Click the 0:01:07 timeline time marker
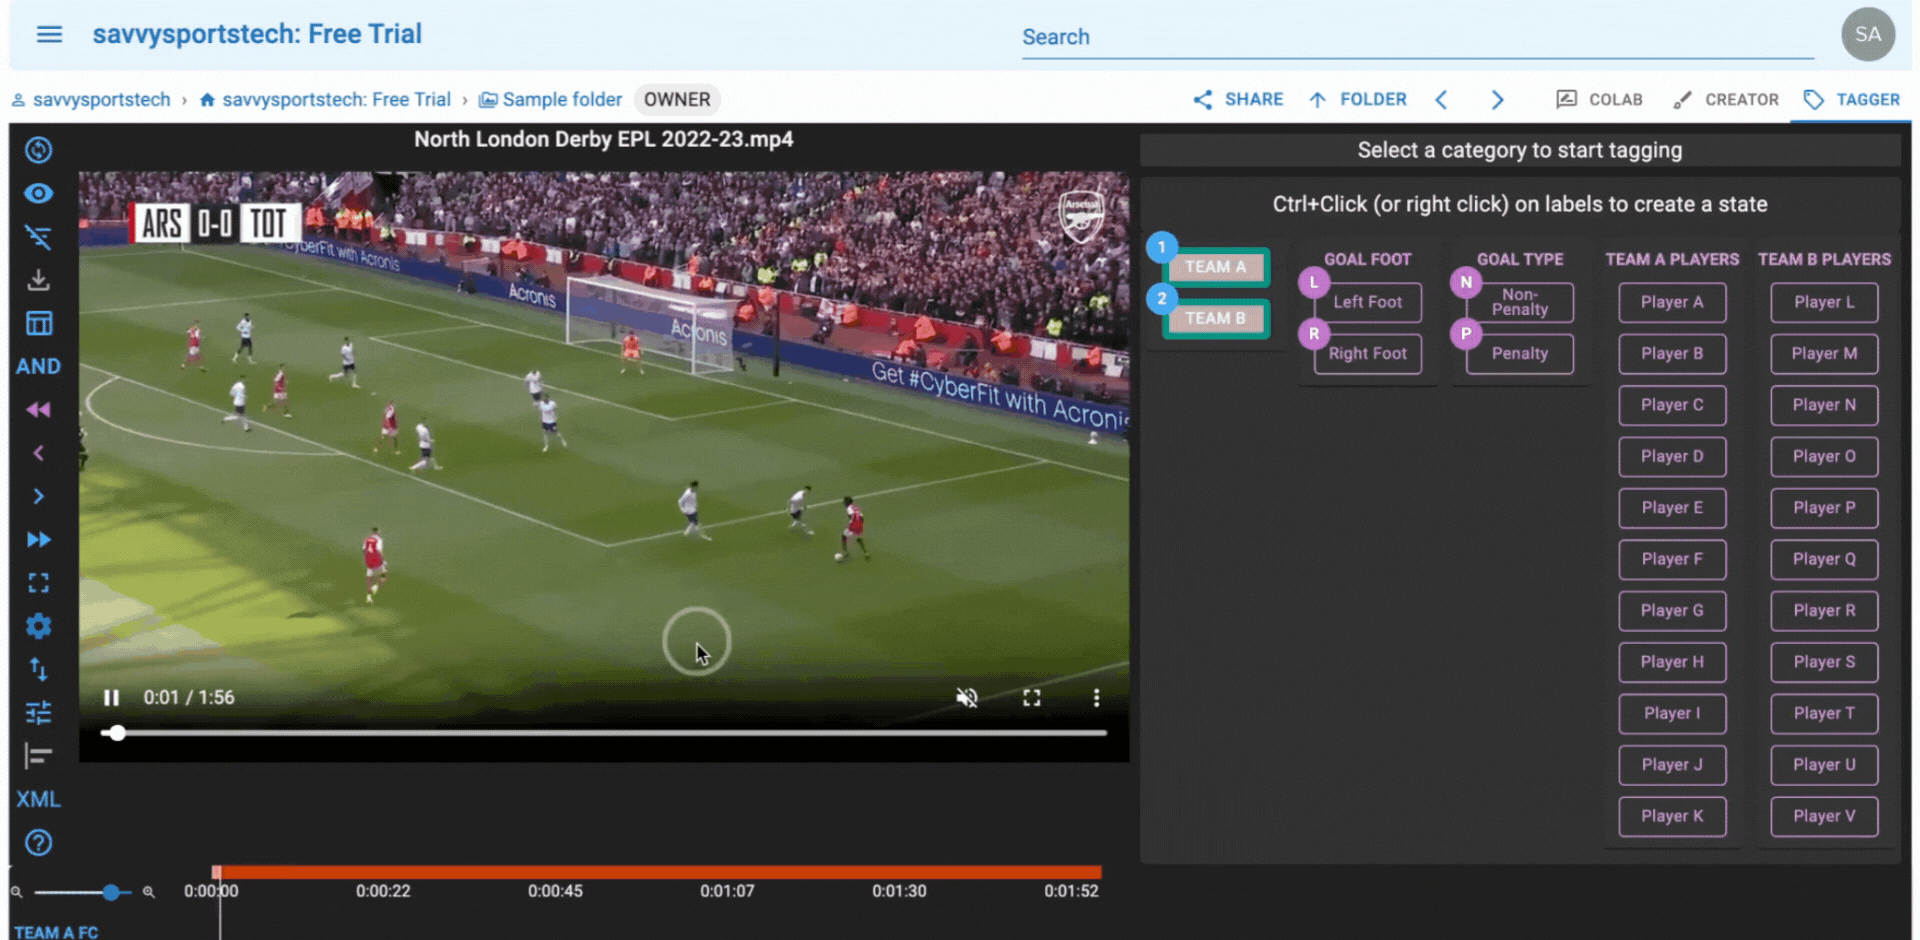 point(727,891)
